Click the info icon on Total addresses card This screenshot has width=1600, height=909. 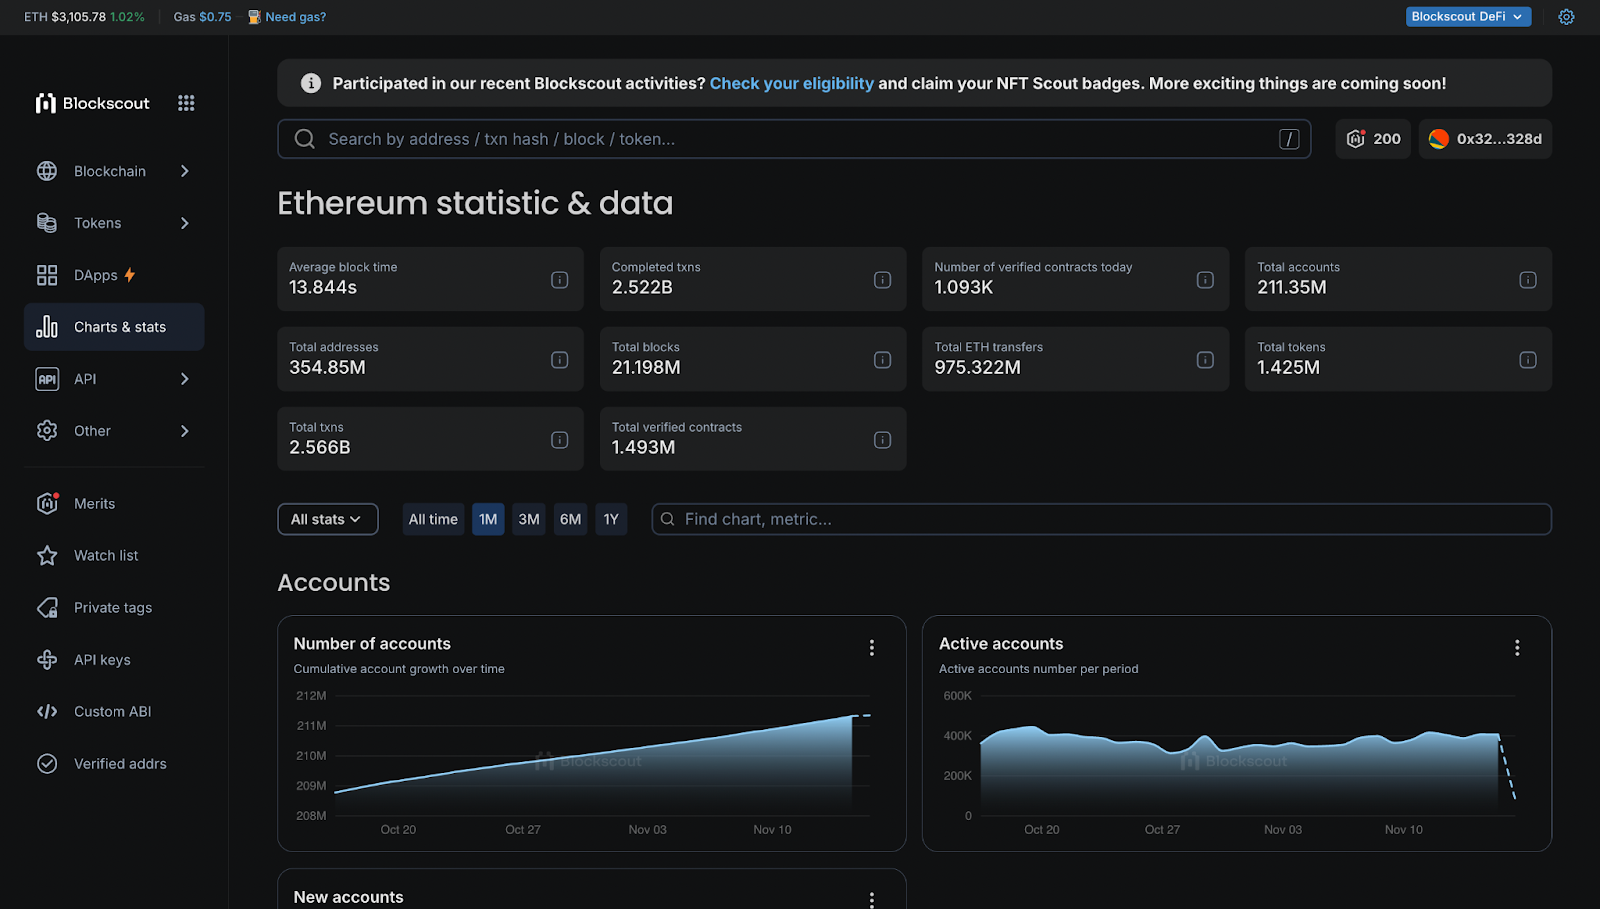coord(560,360)
